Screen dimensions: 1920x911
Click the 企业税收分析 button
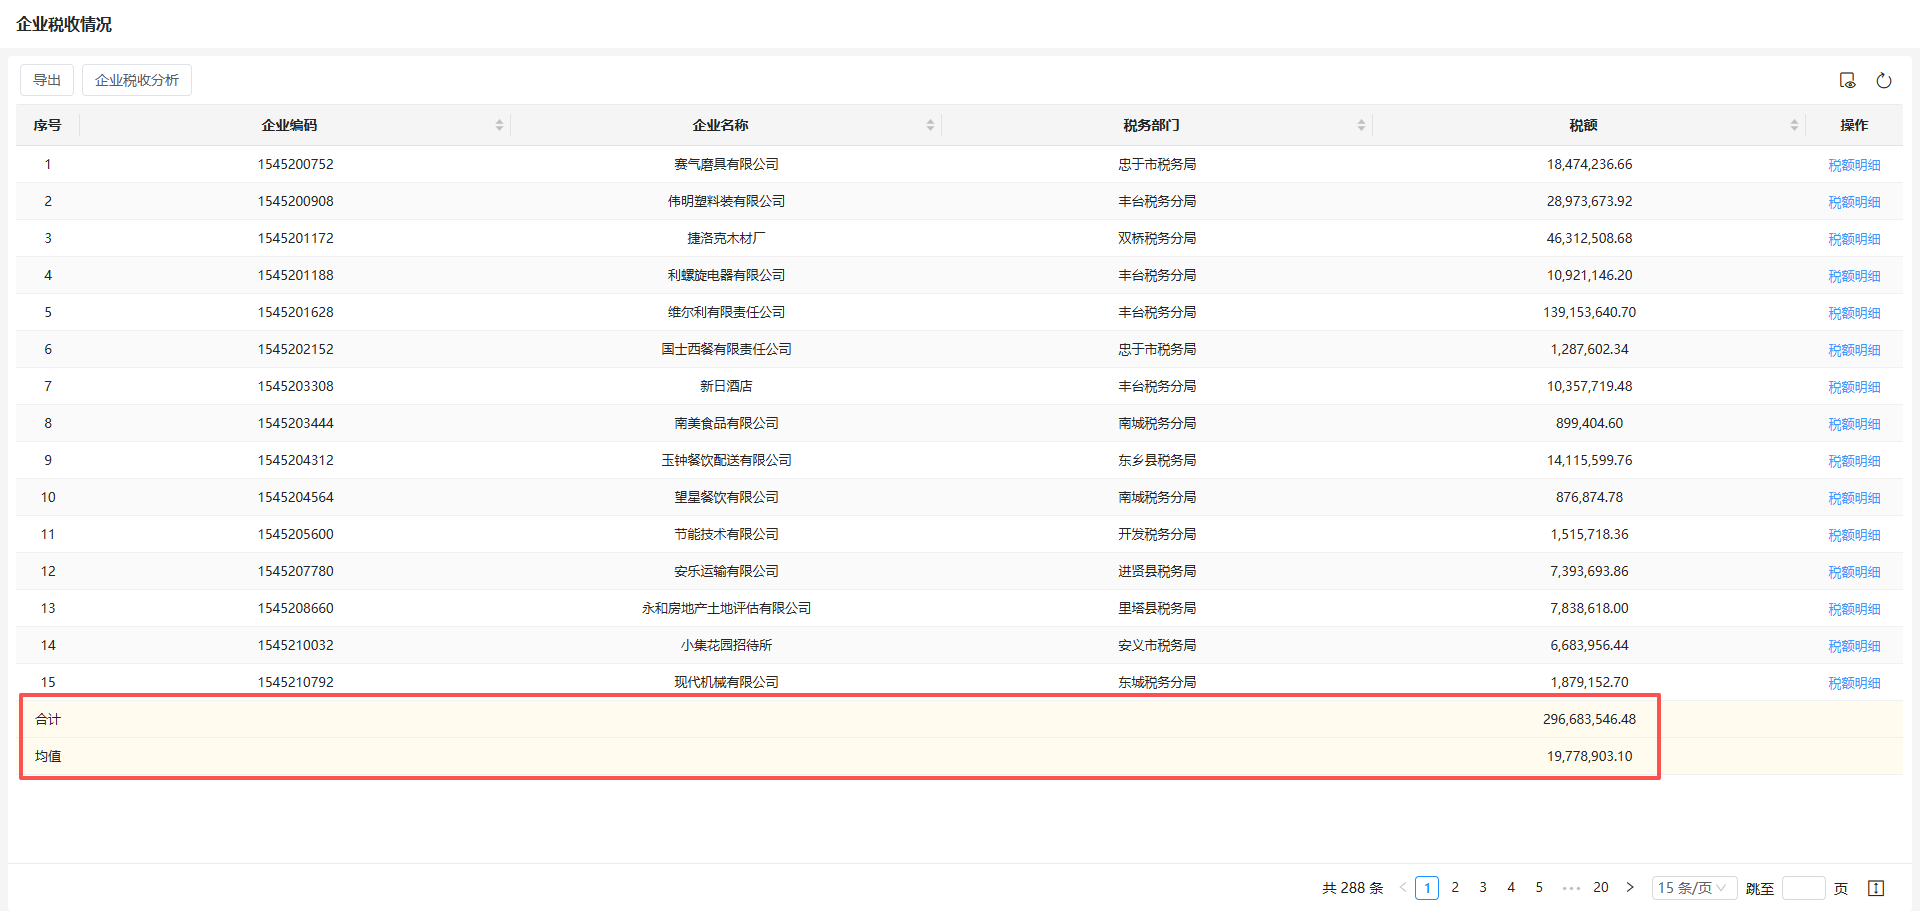[137, 80]
